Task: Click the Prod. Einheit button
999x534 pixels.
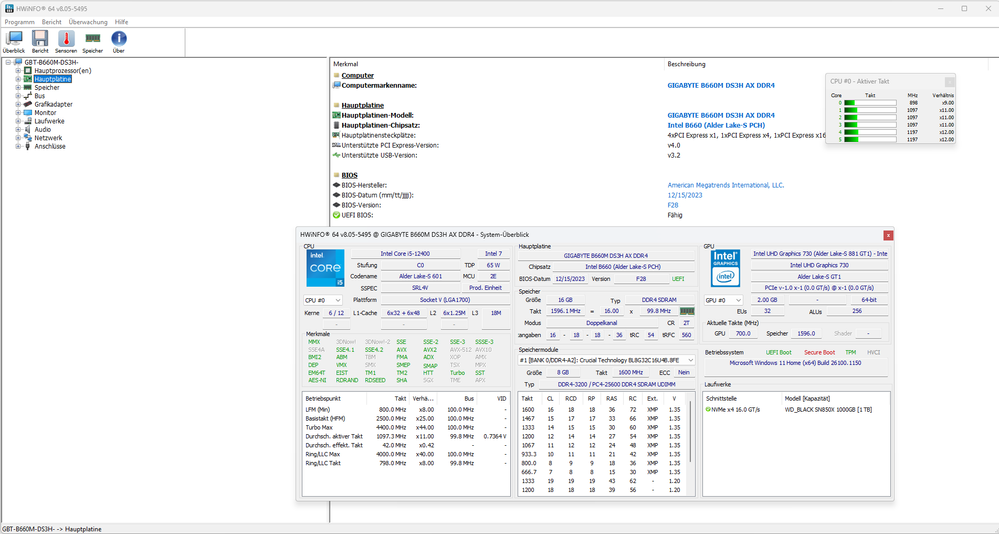Action: tap(485, 288)
